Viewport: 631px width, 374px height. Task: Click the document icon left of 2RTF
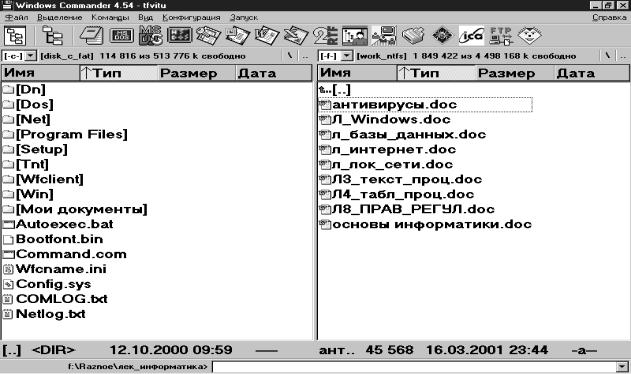click(x=296, y=36)
